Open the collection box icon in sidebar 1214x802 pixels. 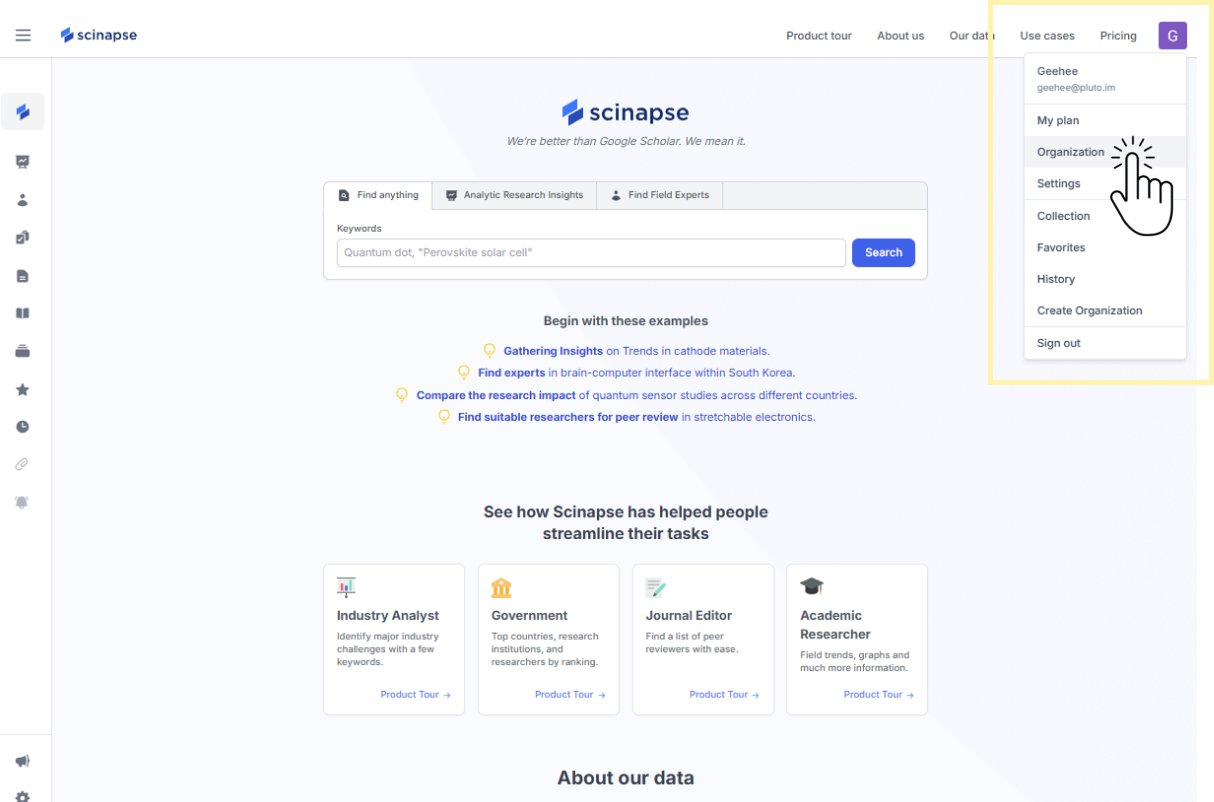point(23,351)
